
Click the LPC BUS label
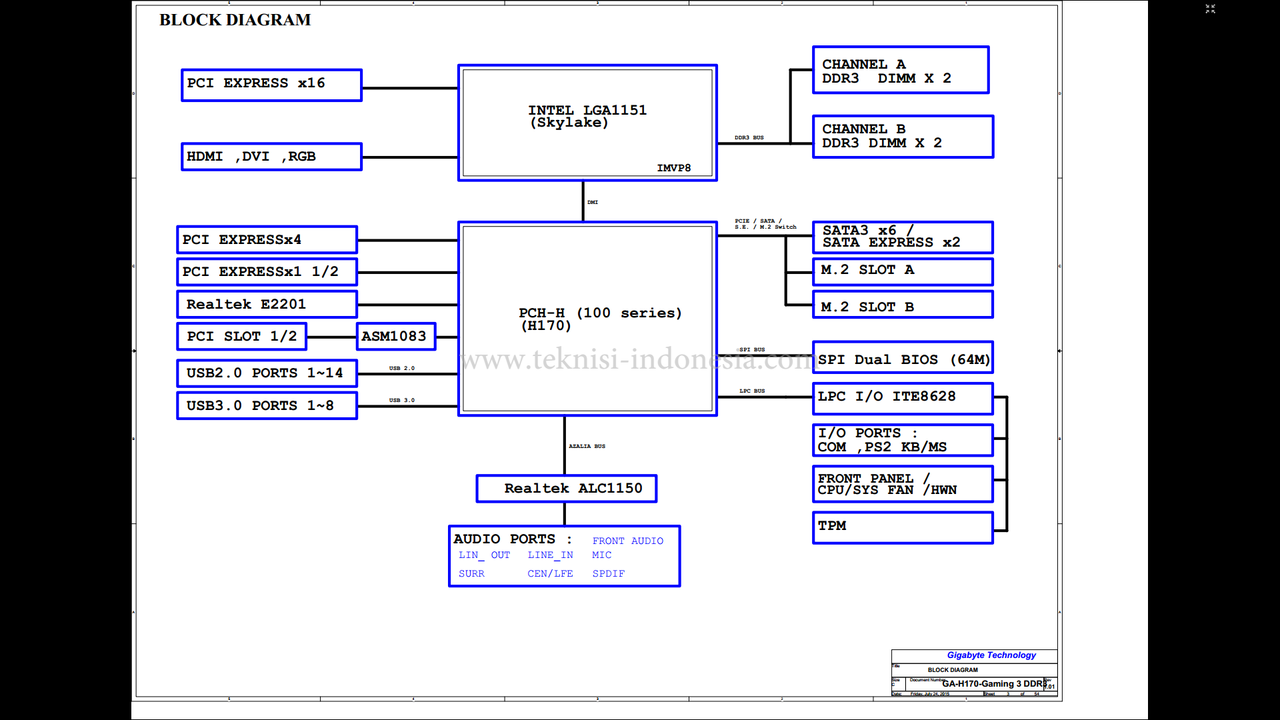(x=752, y=391)
